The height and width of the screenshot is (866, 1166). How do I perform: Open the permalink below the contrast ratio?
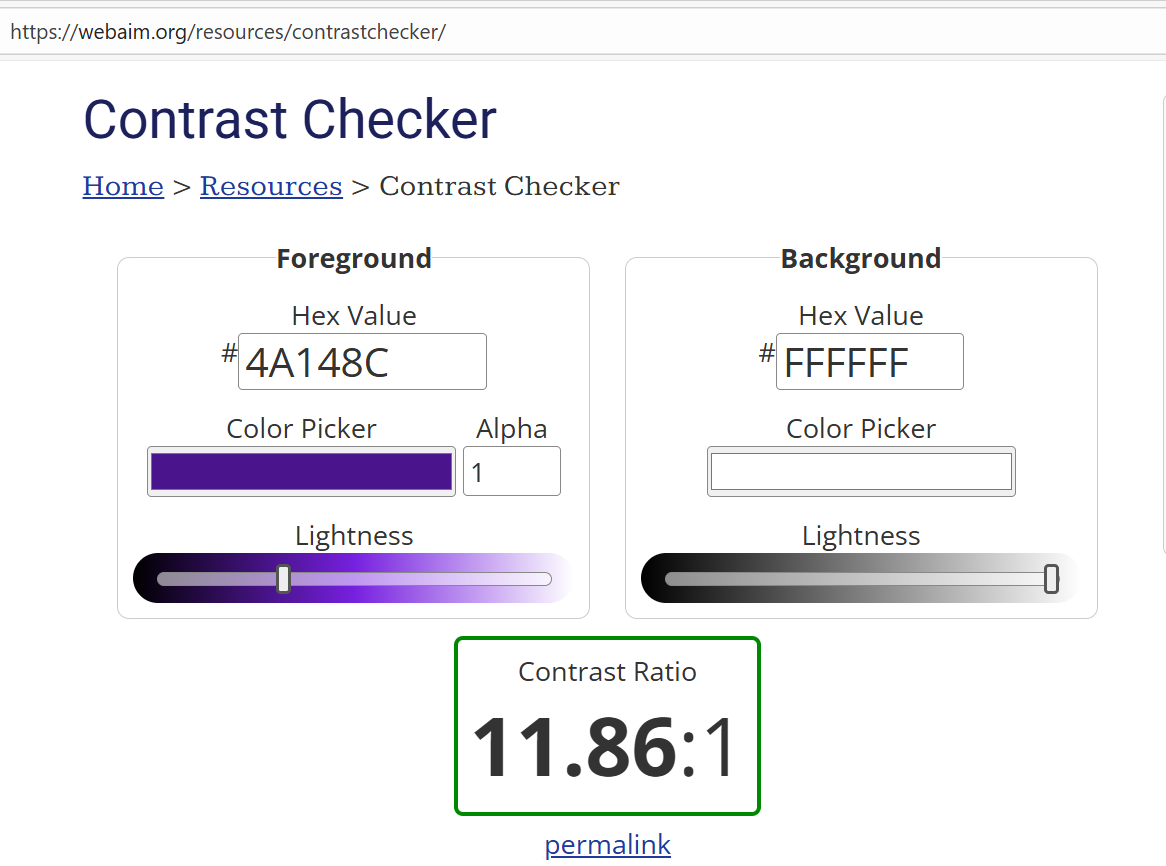pos(607,845)
